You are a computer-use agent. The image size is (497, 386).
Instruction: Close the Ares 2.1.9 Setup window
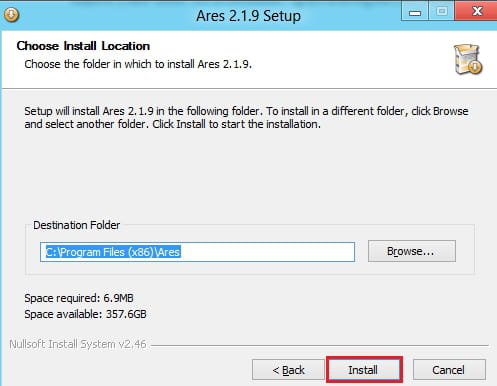pos(476,11)
